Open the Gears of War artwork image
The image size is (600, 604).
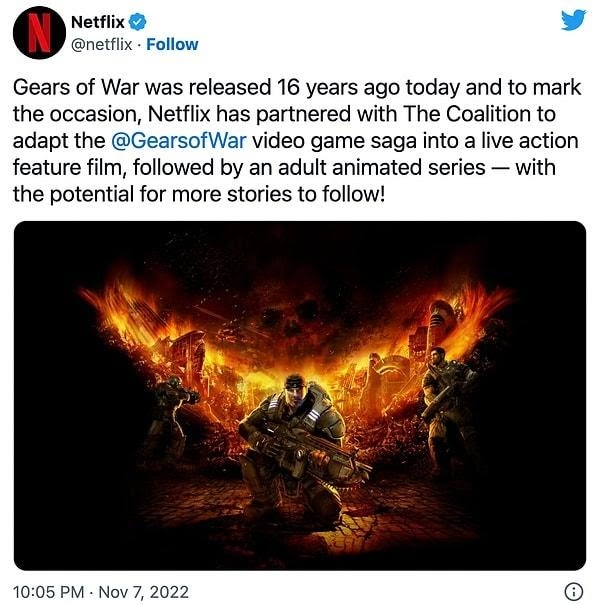(300, 396)
